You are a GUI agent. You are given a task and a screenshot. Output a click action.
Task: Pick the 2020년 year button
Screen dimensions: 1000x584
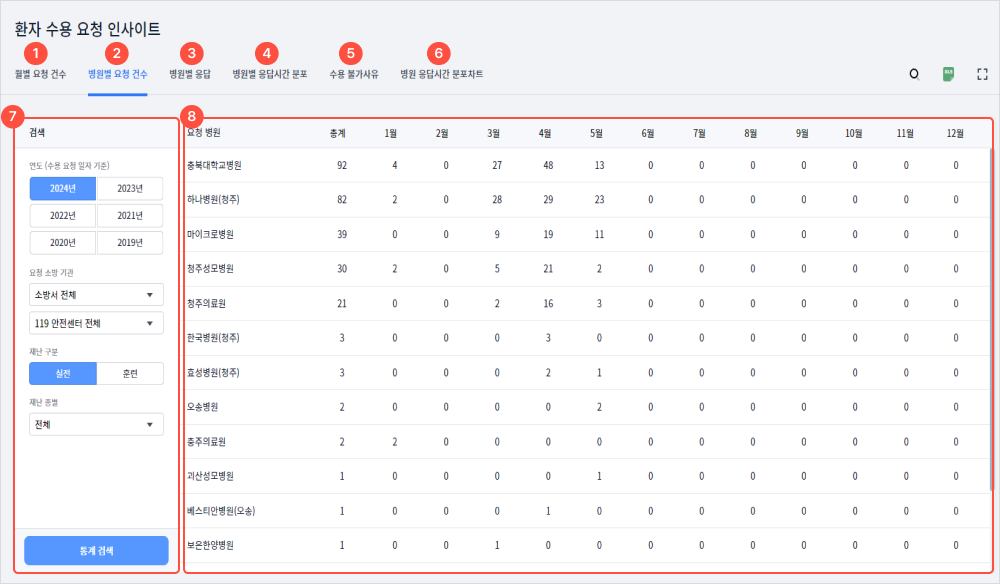point(63,242)
